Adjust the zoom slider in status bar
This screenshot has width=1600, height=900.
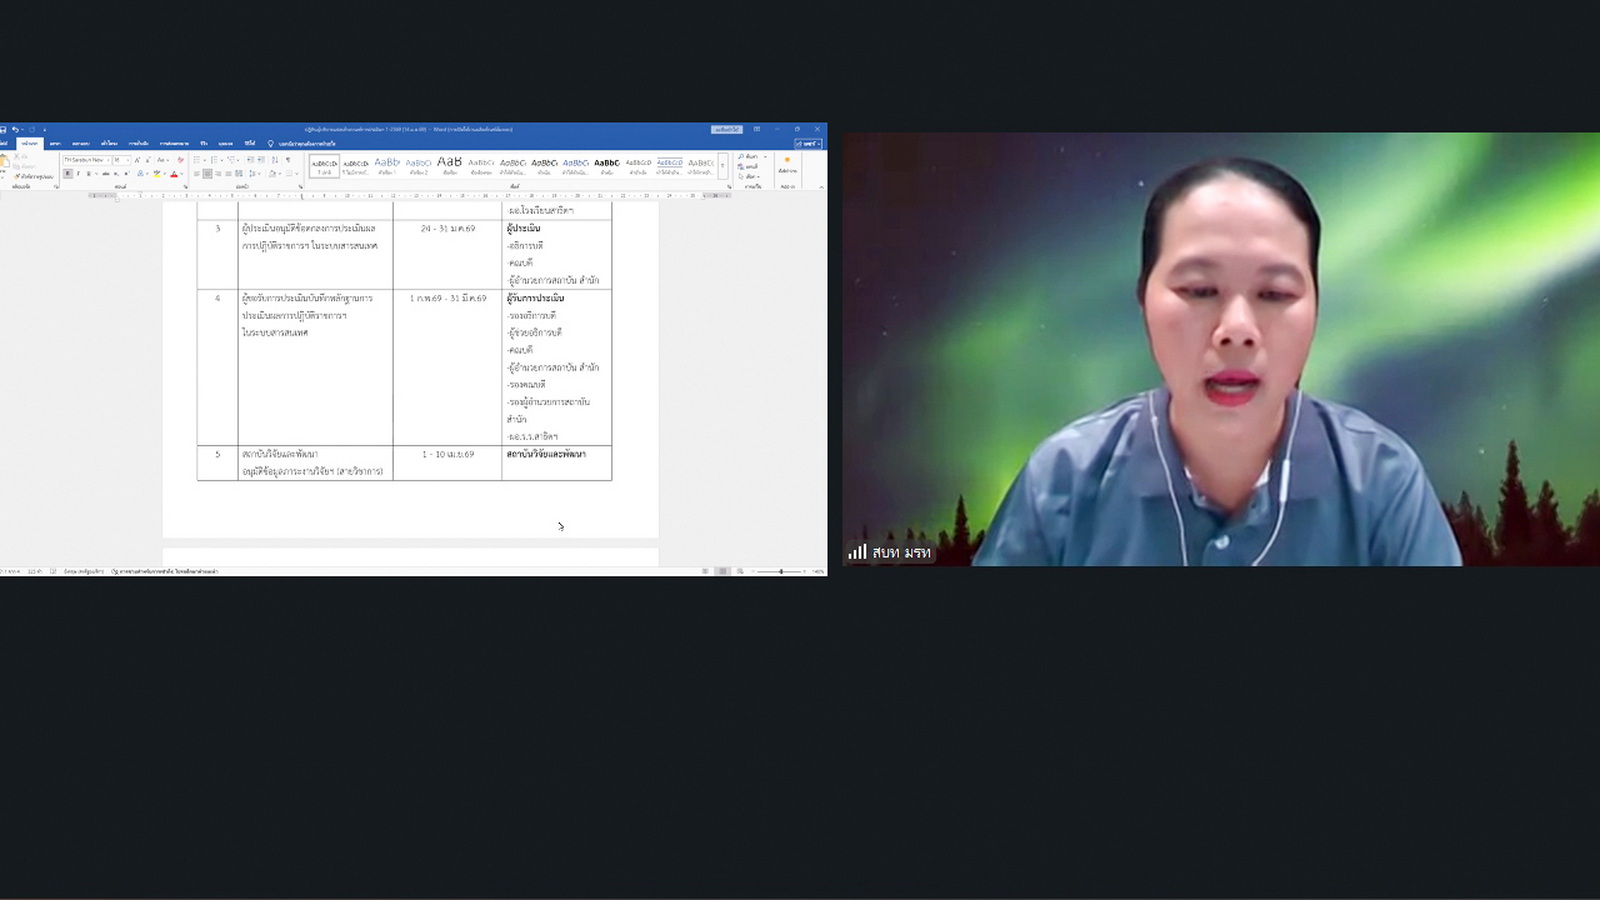[x=781, y=571]
